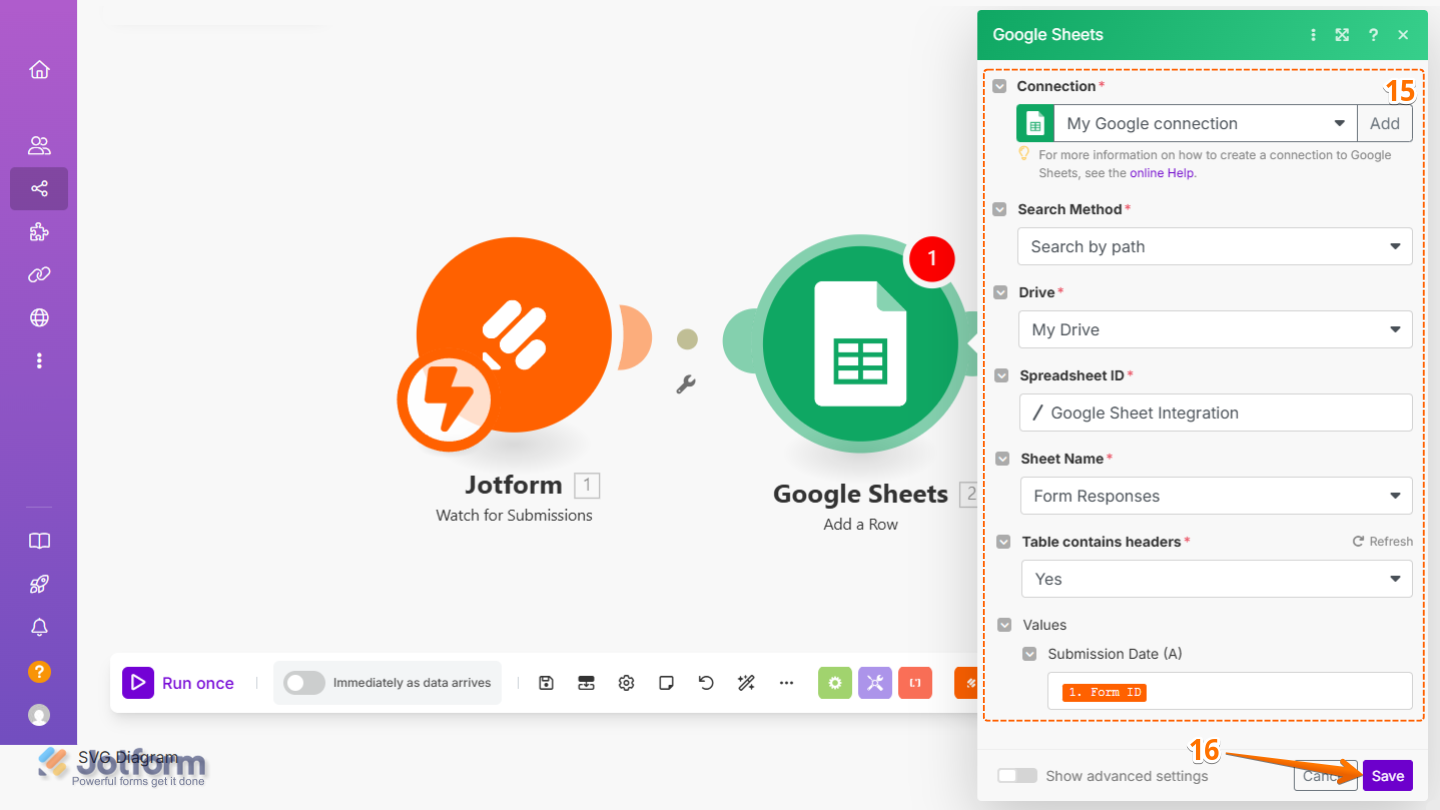
Task: Click the save icon in the bottom toolbar
Action: pos(546,682)
